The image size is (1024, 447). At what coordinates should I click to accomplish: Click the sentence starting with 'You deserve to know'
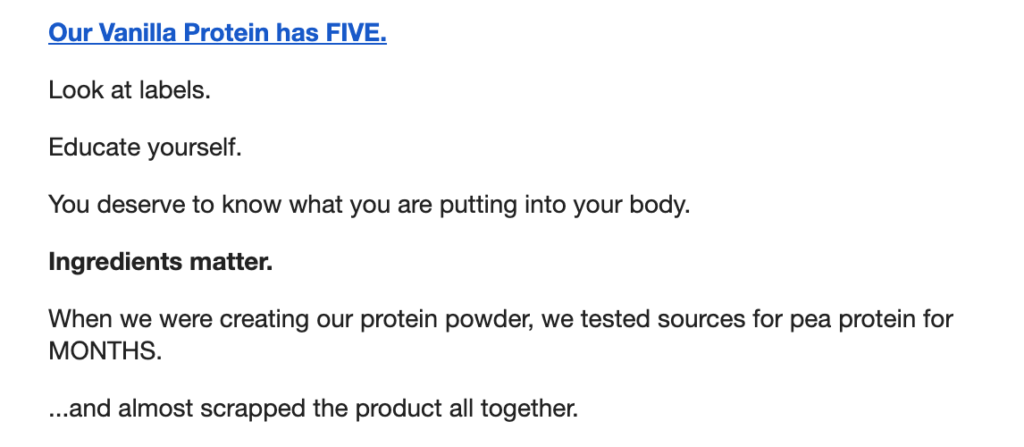coord(369,205)
